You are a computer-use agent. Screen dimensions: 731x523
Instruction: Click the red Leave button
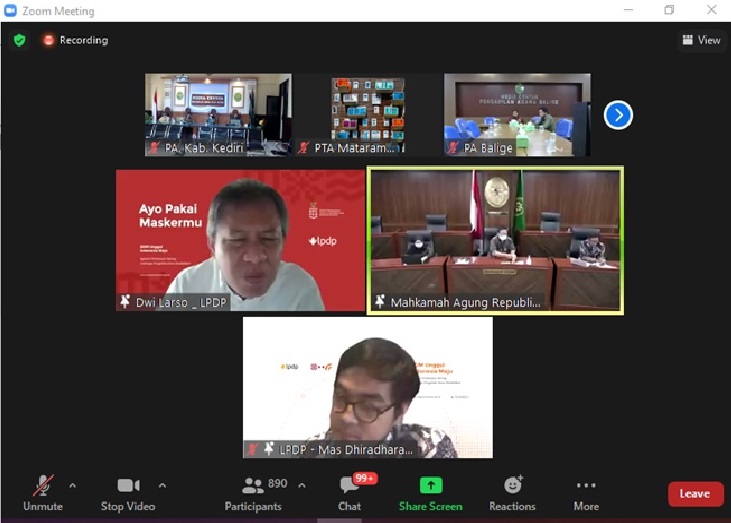pos(695,494)
